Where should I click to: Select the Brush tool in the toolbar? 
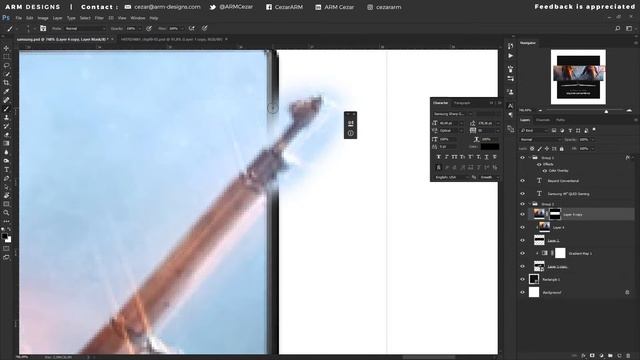[6, 109]
